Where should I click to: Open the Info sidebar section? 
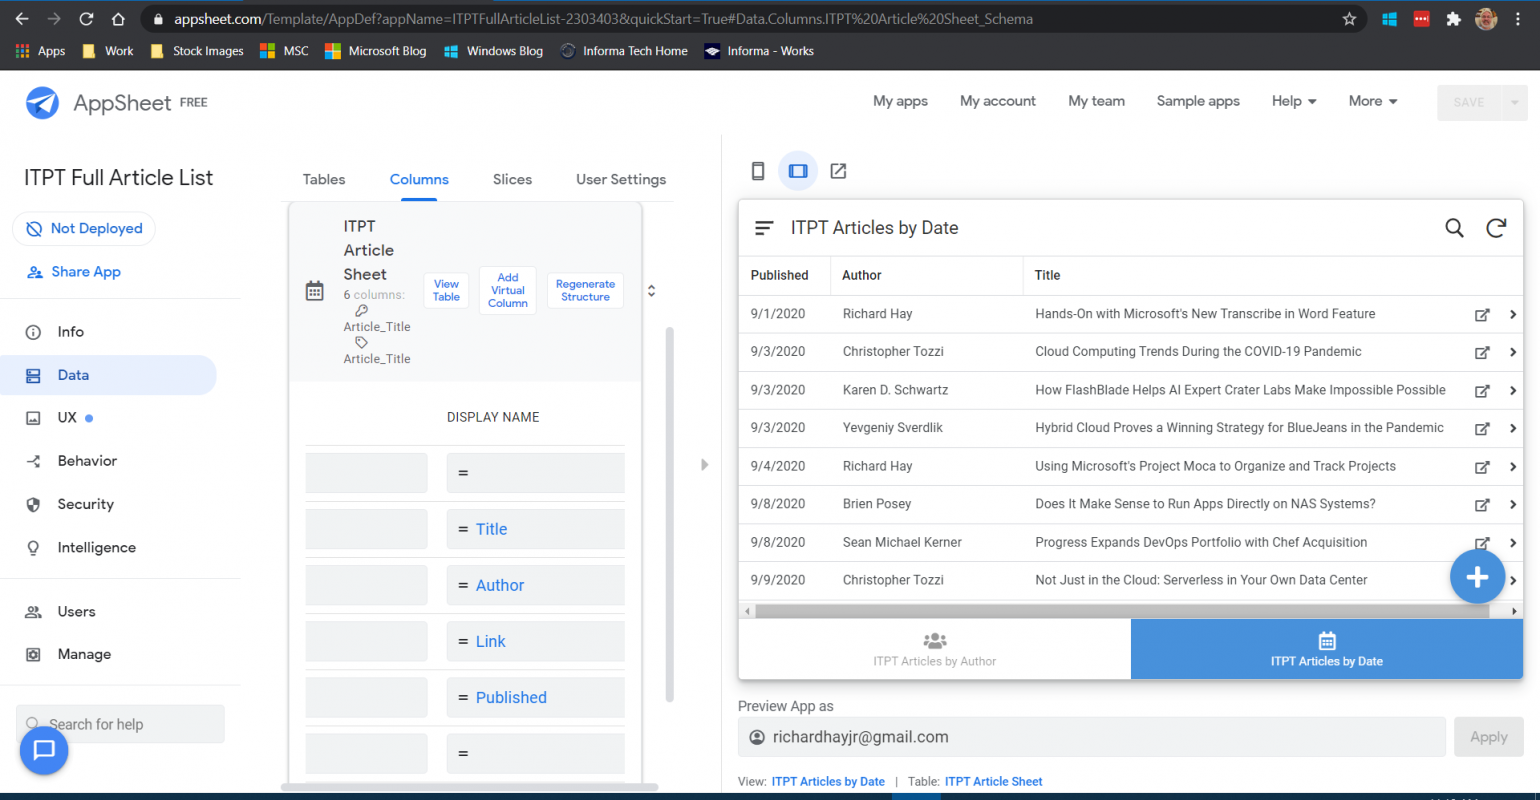click(x=70, y=331)
